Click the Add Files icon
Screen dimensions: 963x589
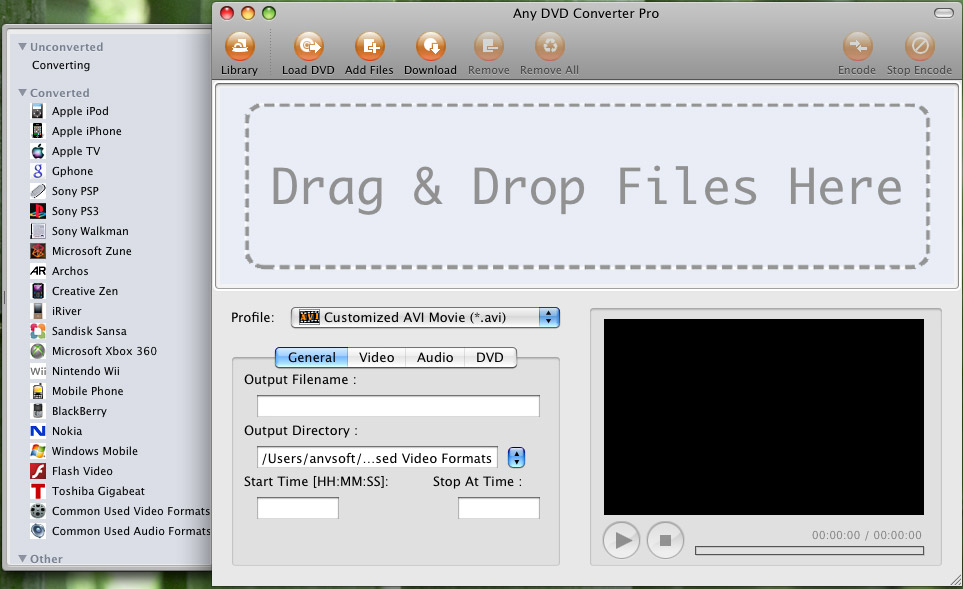(369, 46)
